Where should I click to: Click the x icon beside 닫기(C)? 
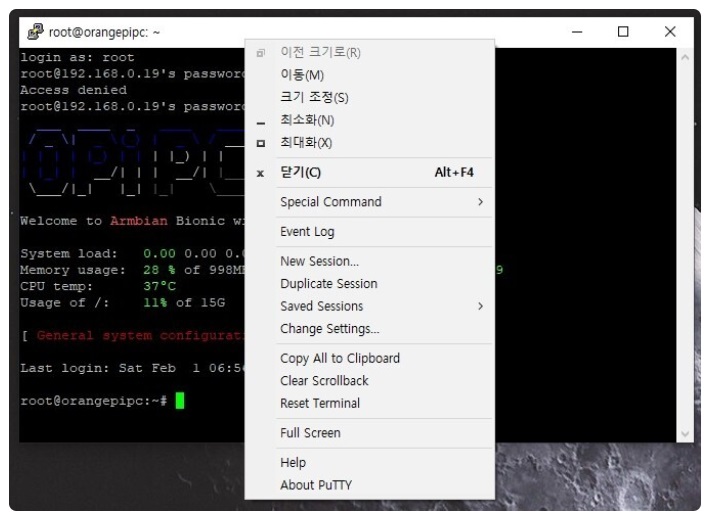[260, 173]
